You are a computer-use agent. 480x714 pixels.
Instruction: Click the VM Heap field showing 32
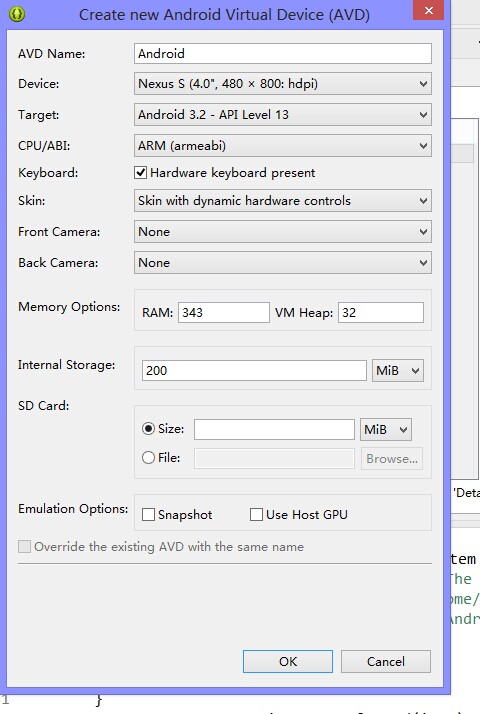[381, 313]
